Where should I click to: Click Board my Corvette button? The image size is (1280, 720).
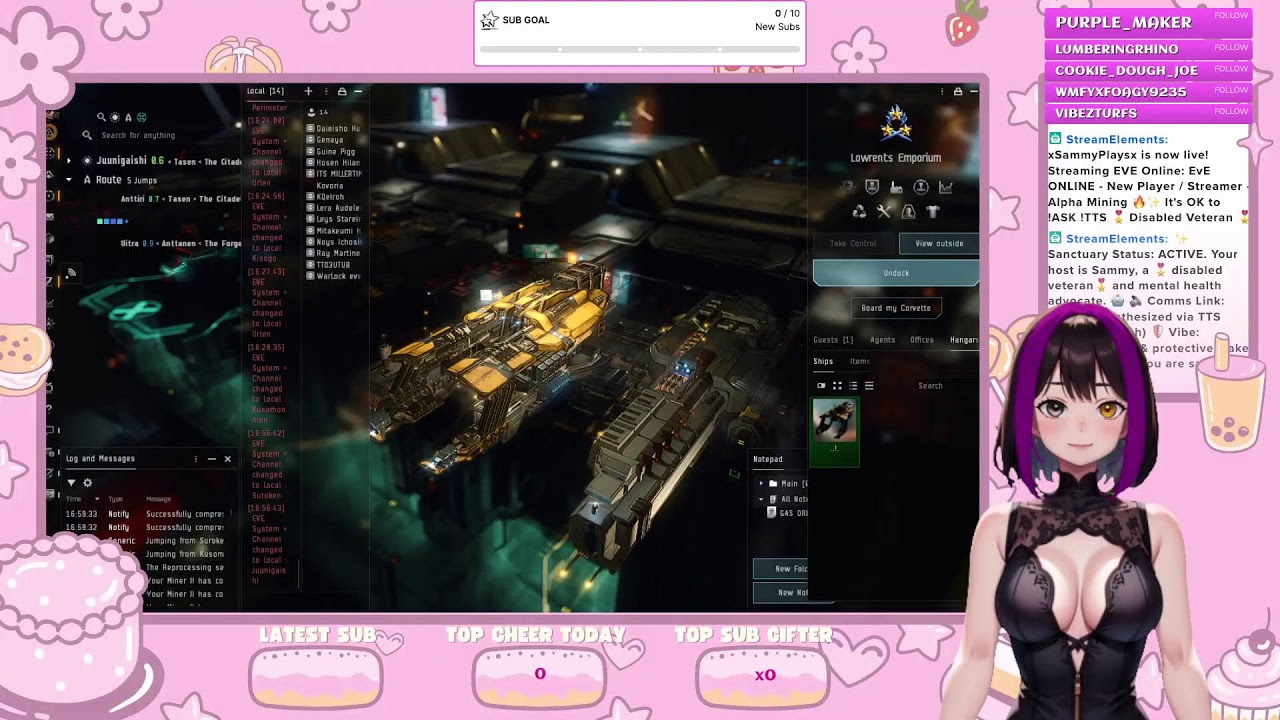pyautogui.click(x=896, y=308)
